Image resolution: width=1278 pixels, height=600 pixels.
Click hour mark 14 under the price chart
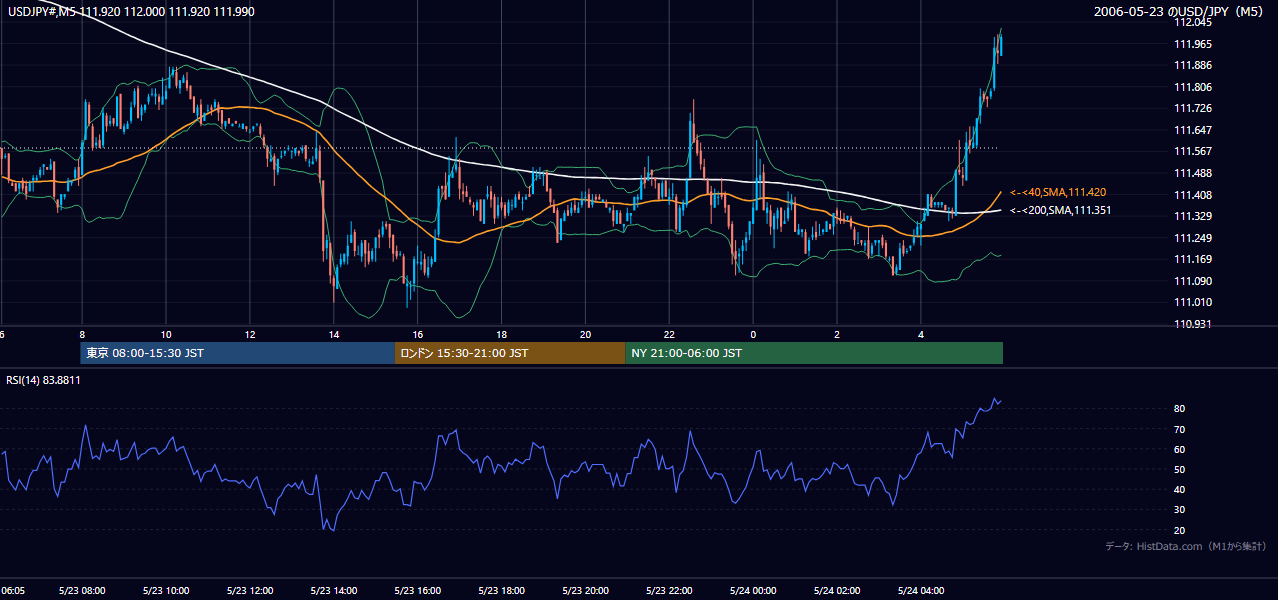click(333, 335)
